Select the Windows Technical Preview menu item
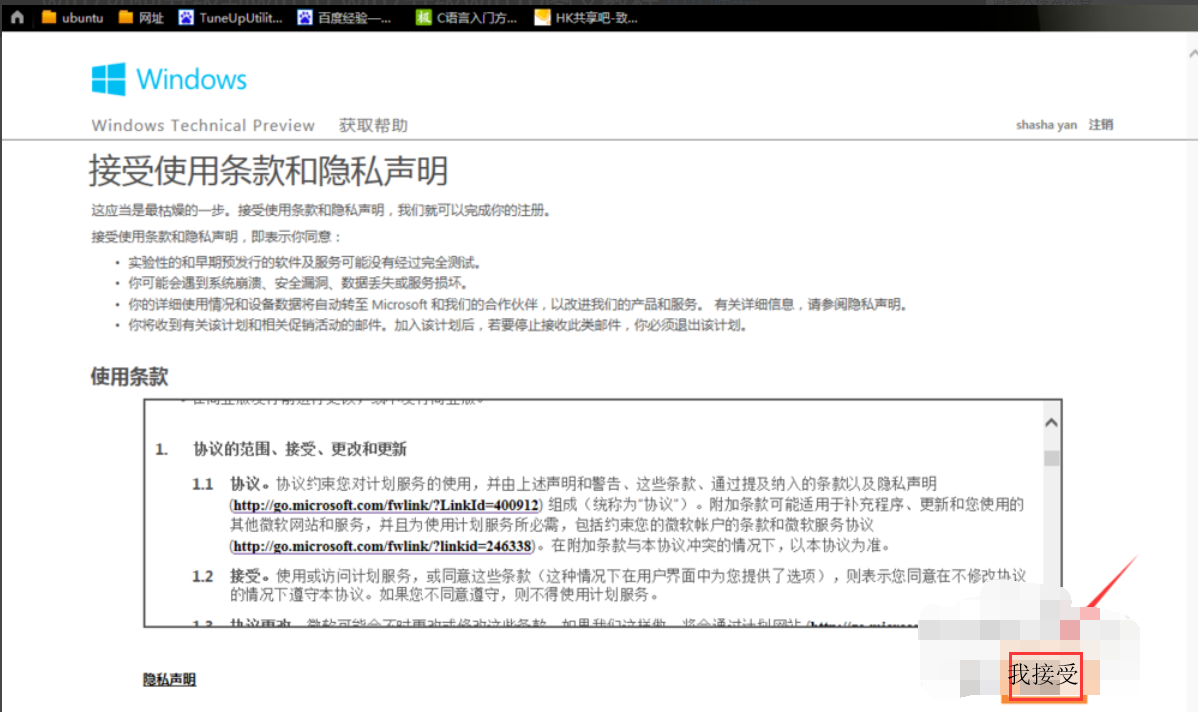The width and height of the screenshot is (1198, 712). [203, 125]
